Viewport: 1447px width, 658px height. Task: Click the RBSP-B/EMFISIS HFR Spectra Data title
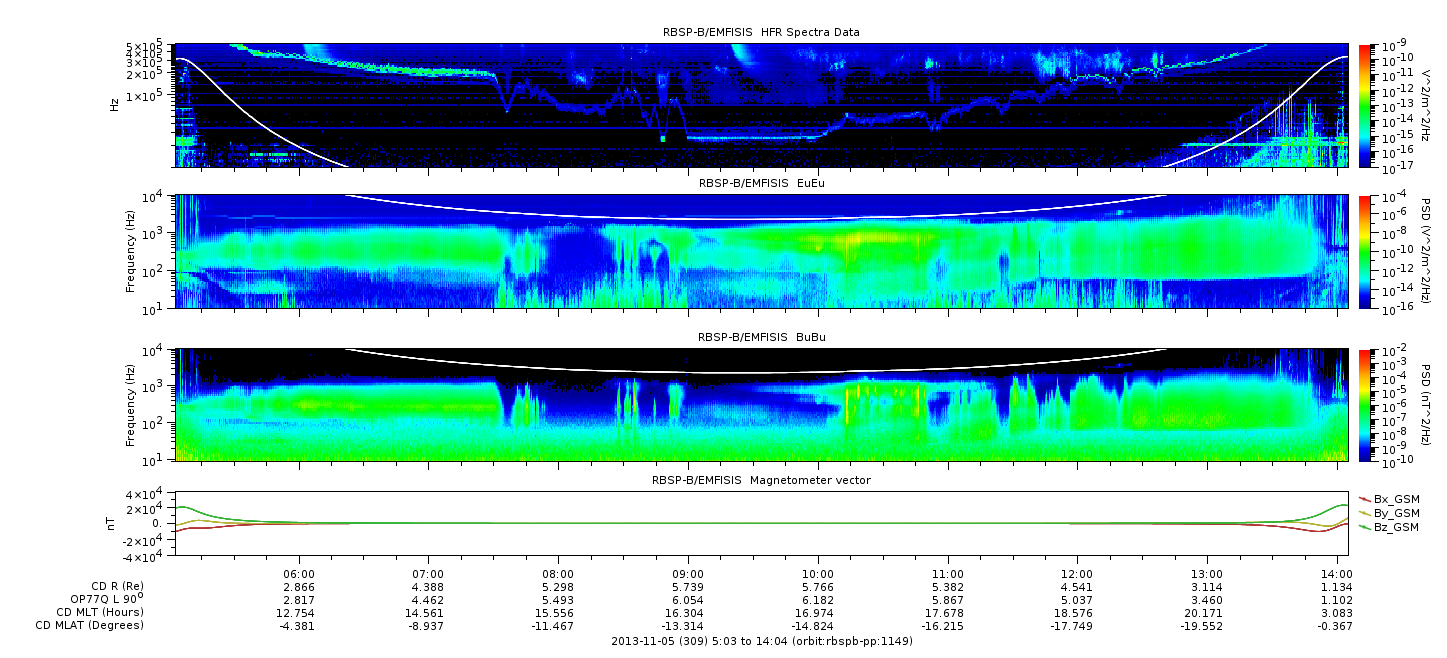[761, 32]
